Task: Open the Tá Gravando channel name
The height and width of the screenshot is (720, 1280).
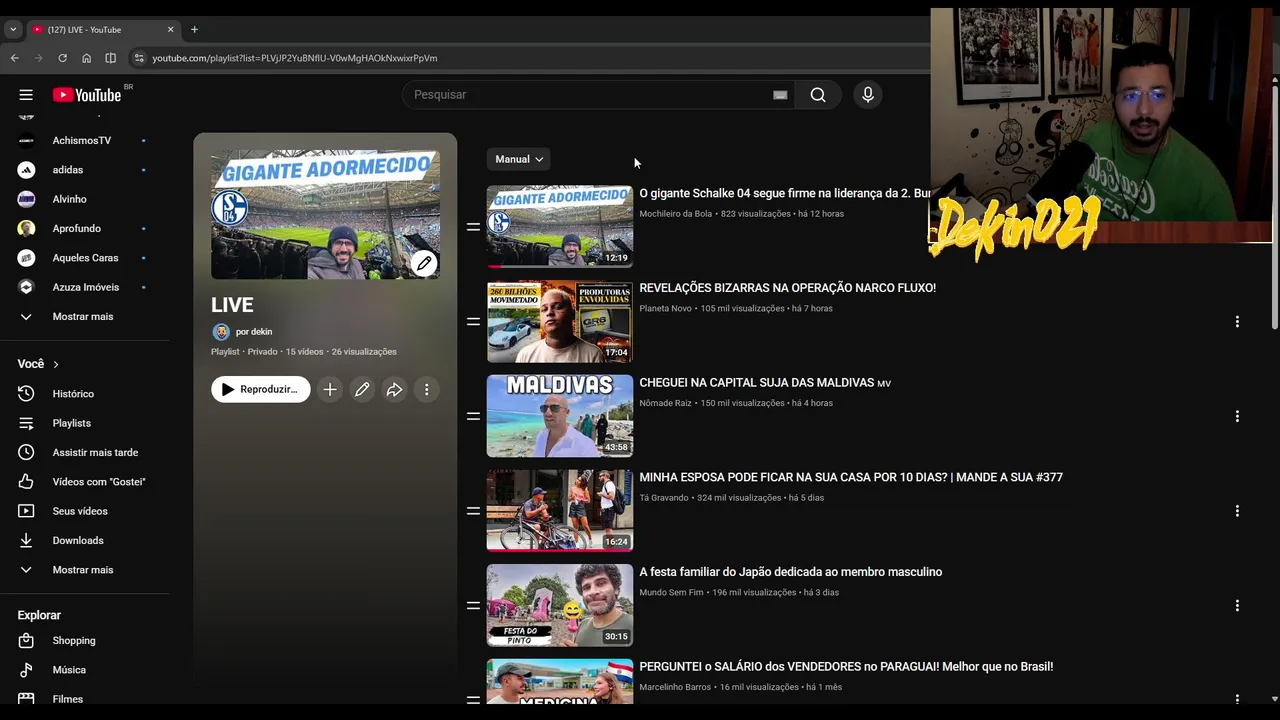Action: (664, 498)
